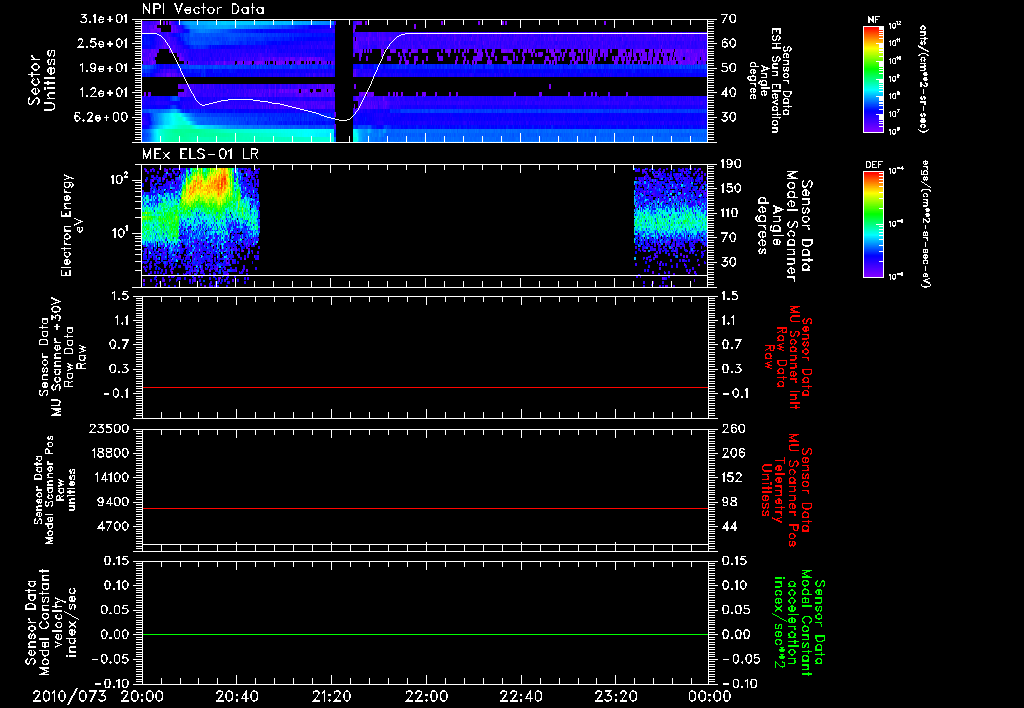Click the 206 telemetry tick label
The image size is (1024, 708).
point(732,453)
